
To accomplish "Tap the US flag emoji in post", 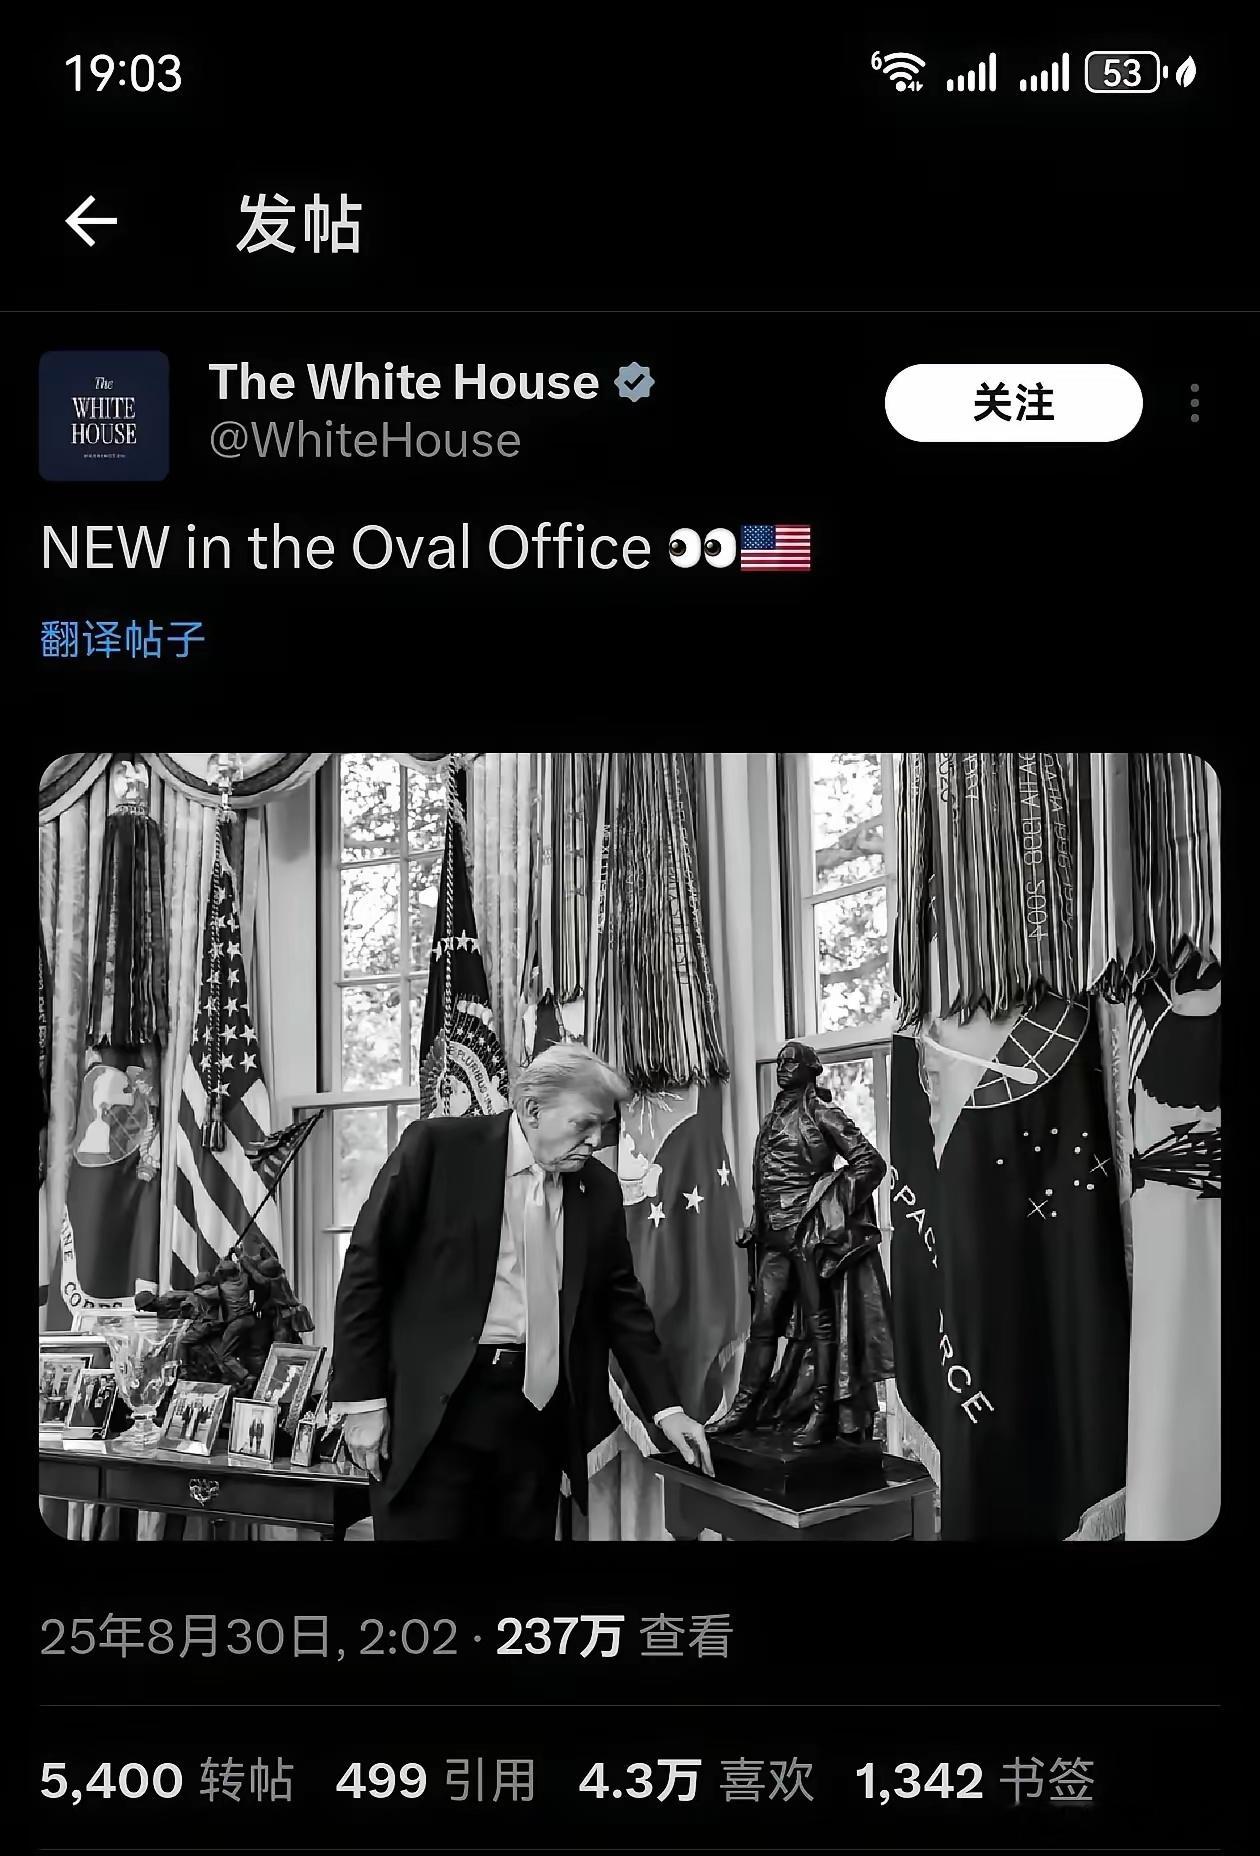I will click(776, 548).
